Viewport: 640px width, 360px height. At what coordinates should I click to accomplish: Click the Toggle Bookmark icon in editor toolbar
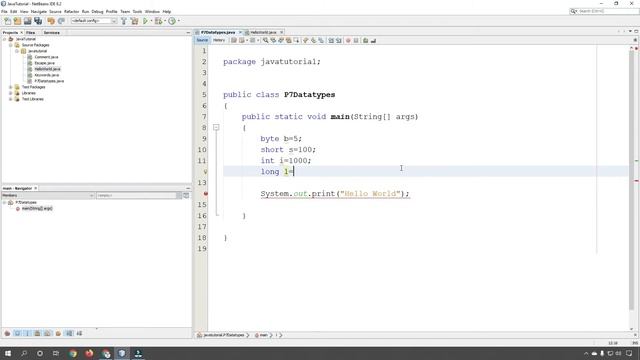[x=321, y=40]
